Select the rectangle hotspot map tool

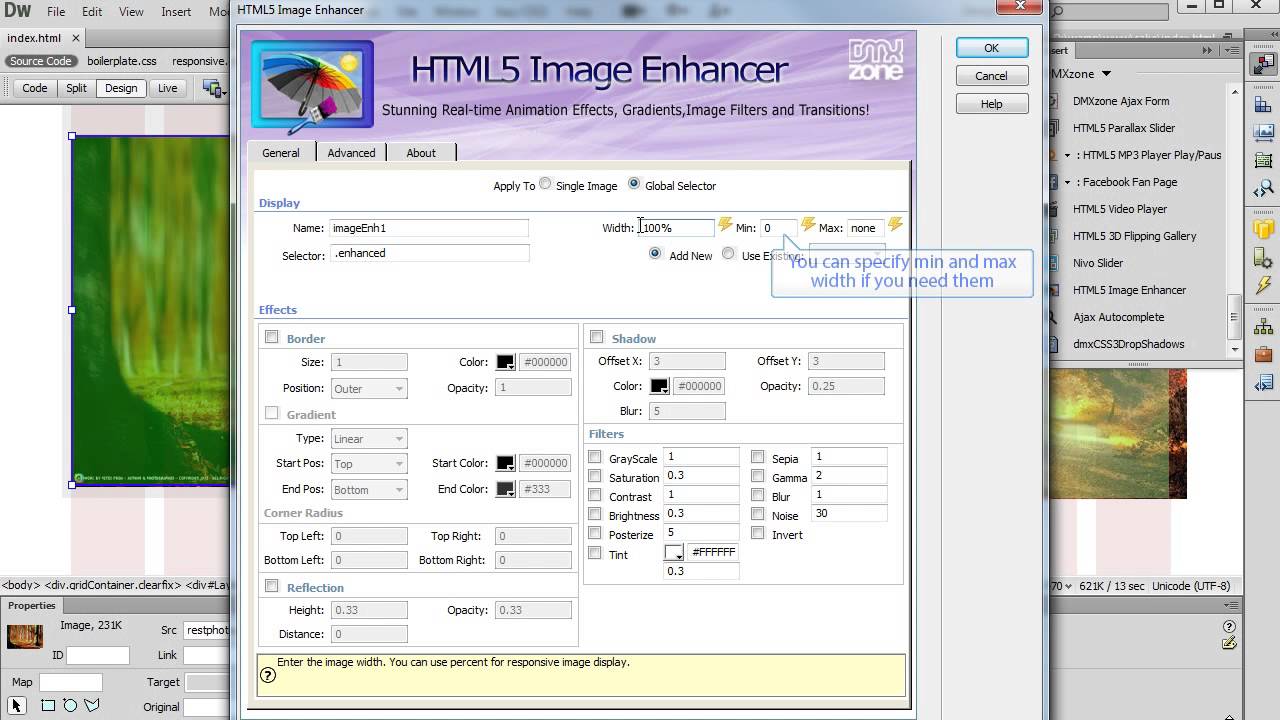tap(48, 706)
